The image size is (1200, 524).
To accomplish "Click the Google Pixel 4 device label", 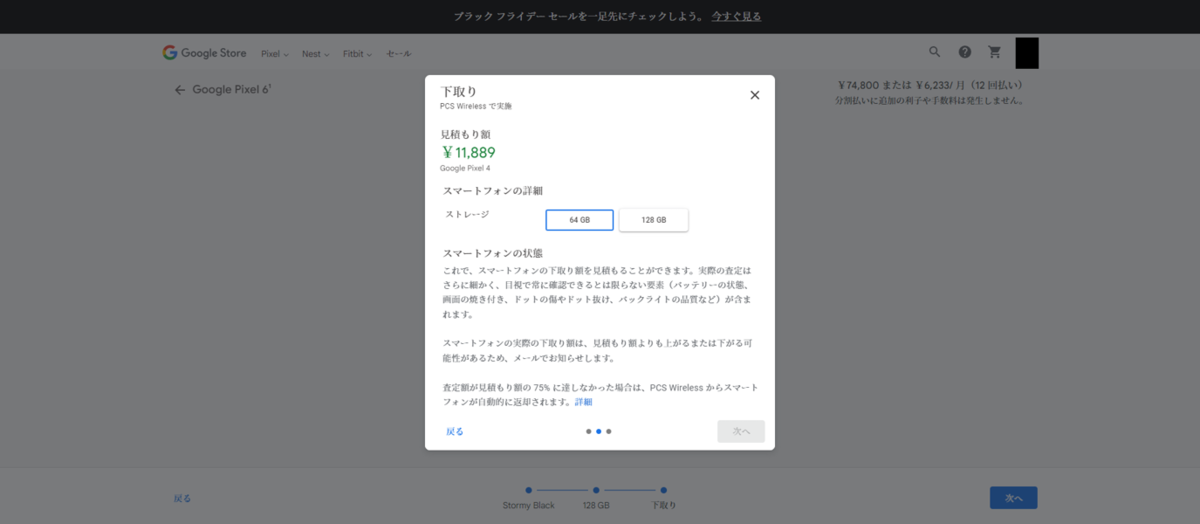I will (465, 168).
